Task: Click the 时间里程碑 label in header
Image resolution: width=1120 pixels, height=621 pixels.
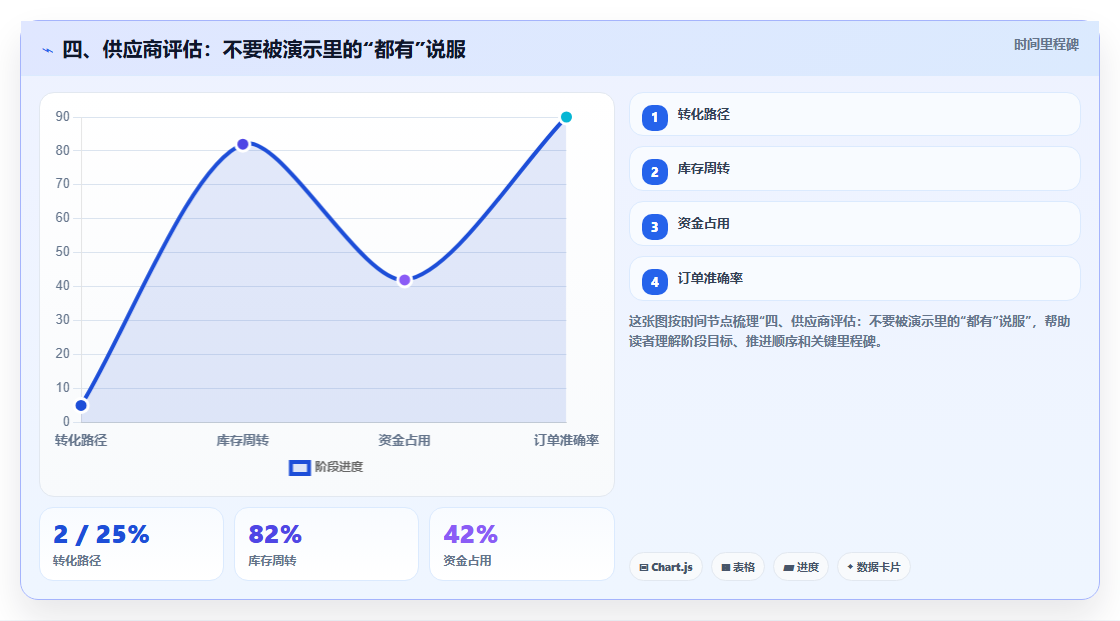Action: click(1046, 44)
